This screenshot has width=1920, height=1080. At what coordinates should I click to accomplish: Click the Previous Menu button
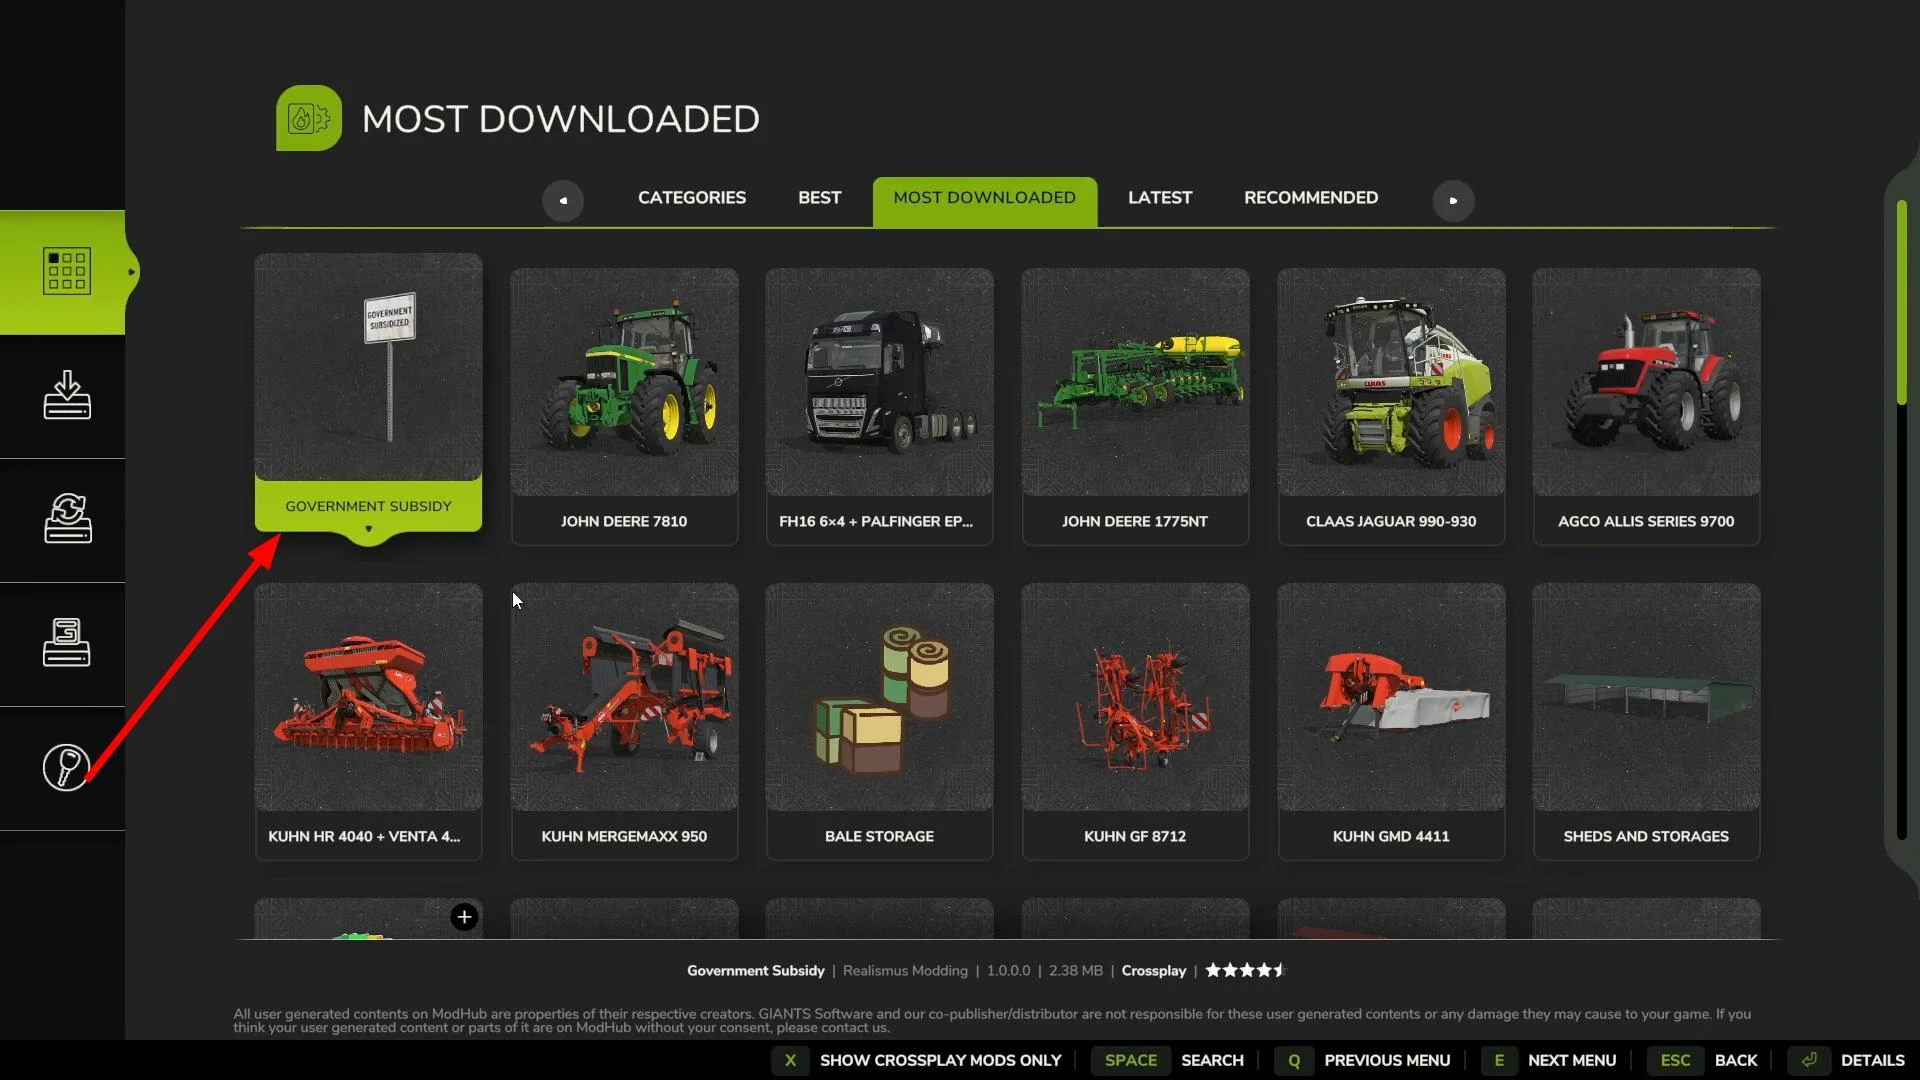pos(1387,1060)
